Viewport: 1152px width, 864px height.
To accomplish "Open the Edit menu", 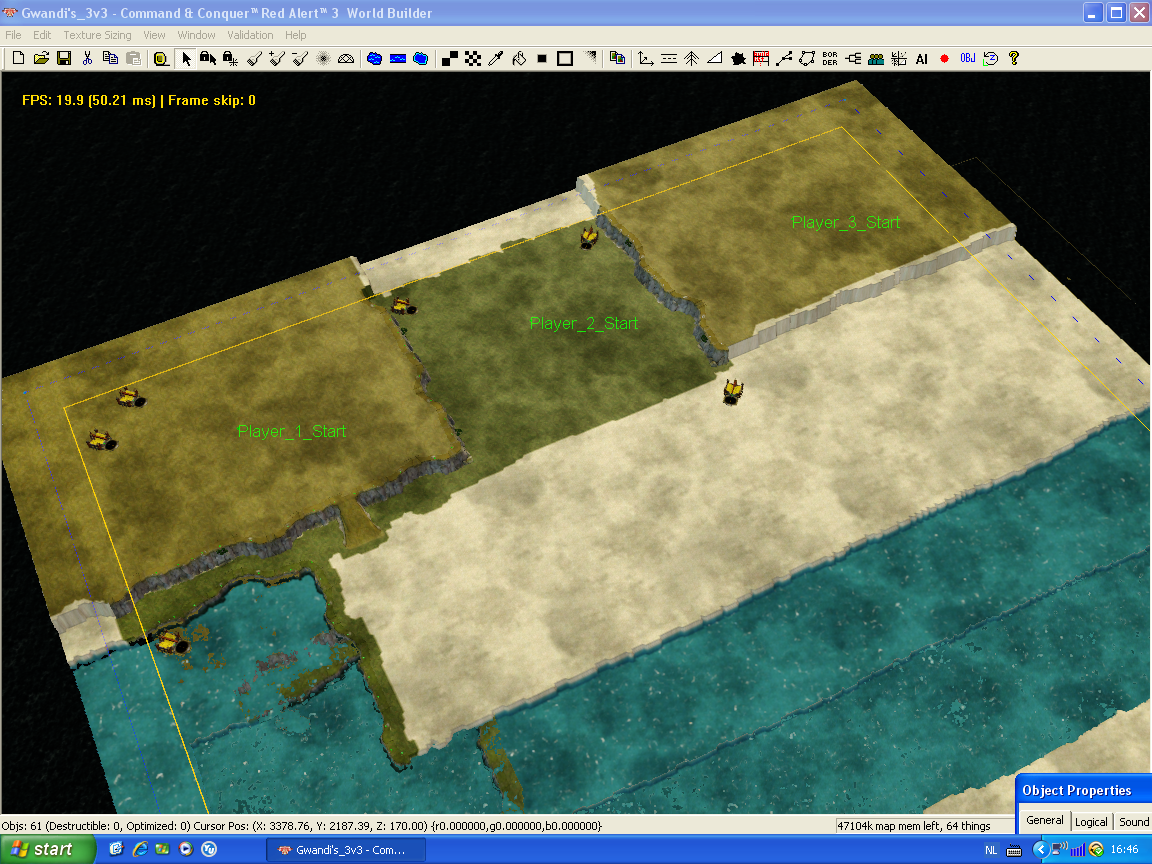I will (x=42, y=35).
